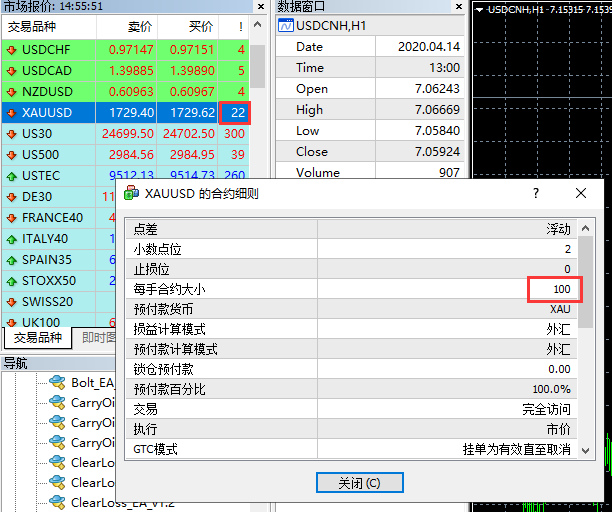Image resolution: width=612 pixels, height=512 pixels.
Task: Select the NZDUSD symbol row
Action: (125, 92)
